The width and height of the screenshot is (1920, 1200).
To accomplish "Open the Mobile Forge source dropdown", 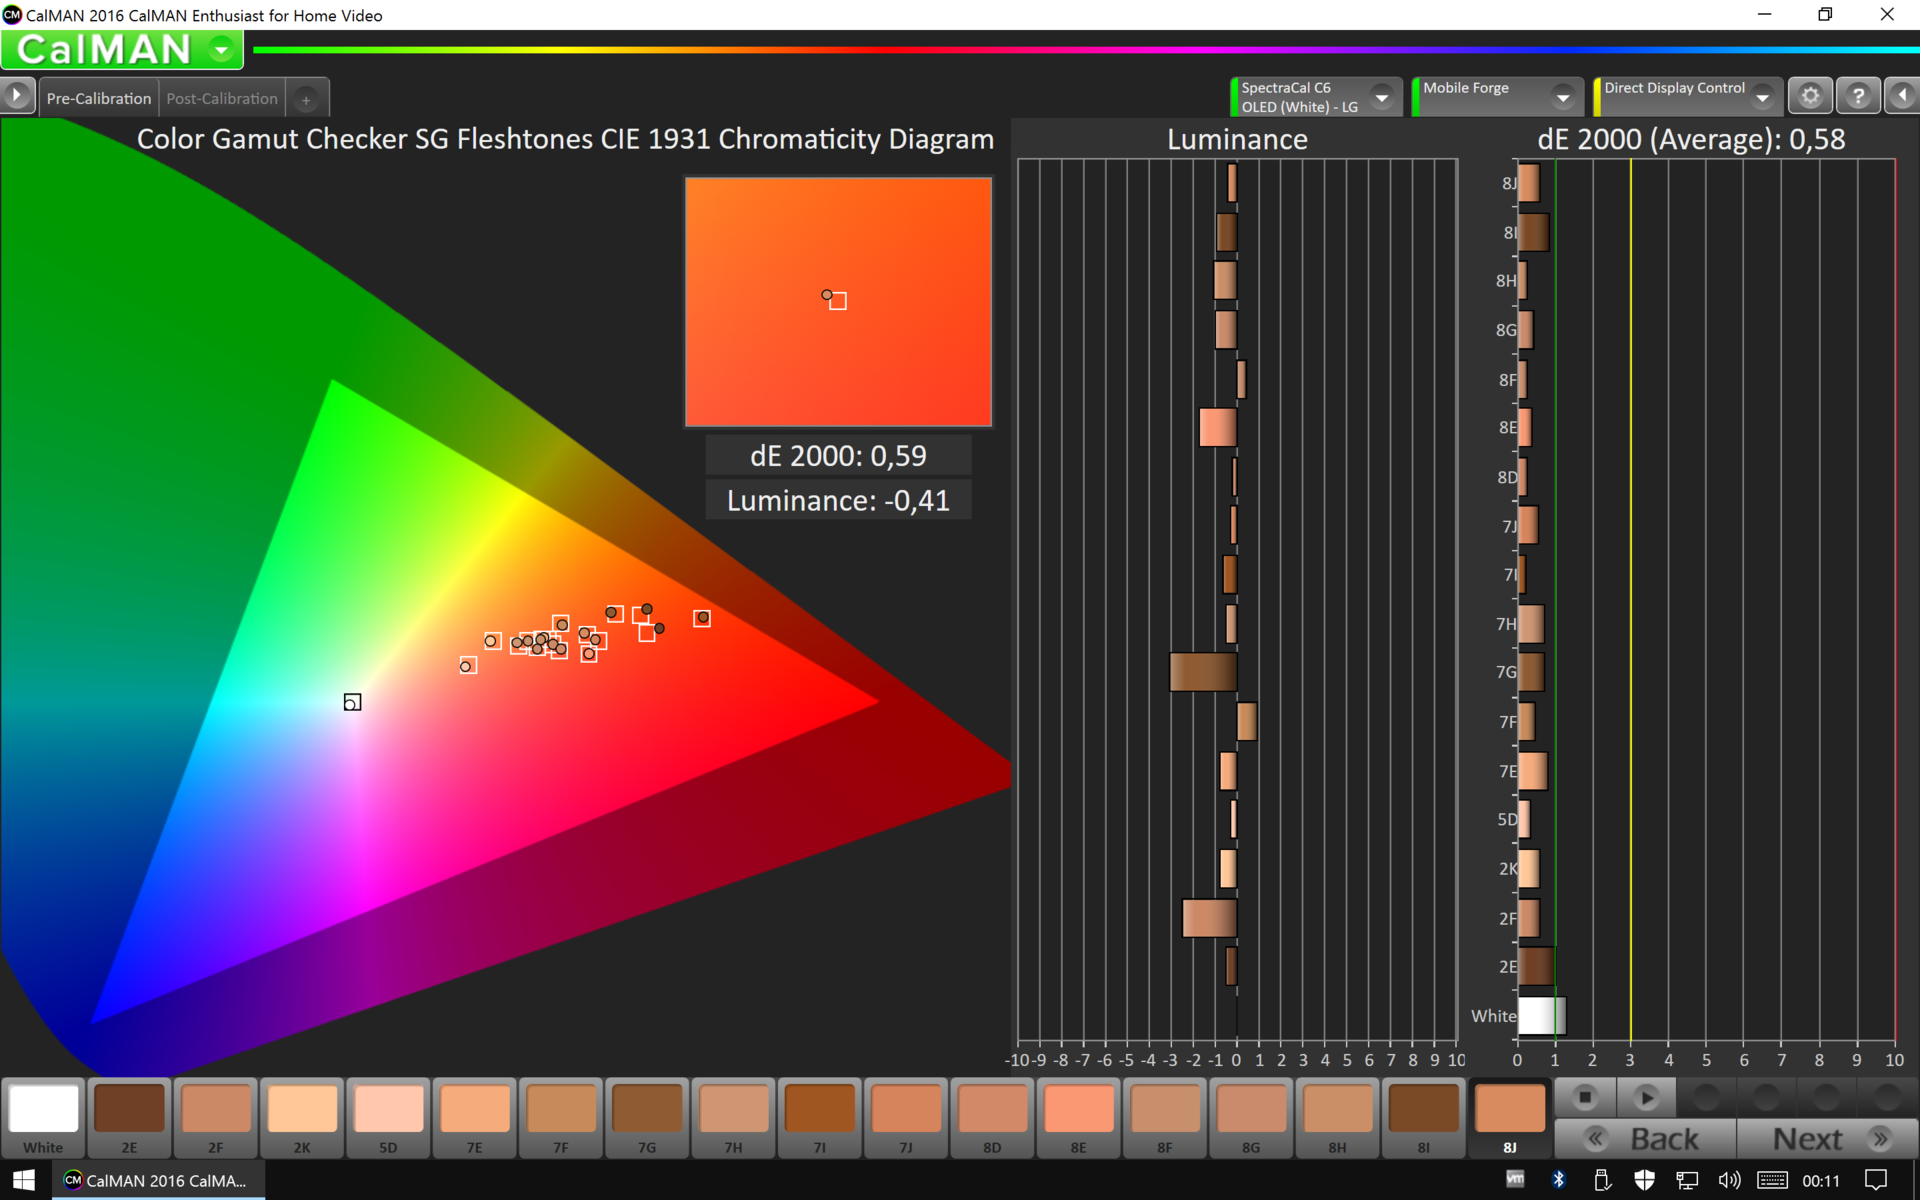I will pyautogui.click(x=1563, y=97).
